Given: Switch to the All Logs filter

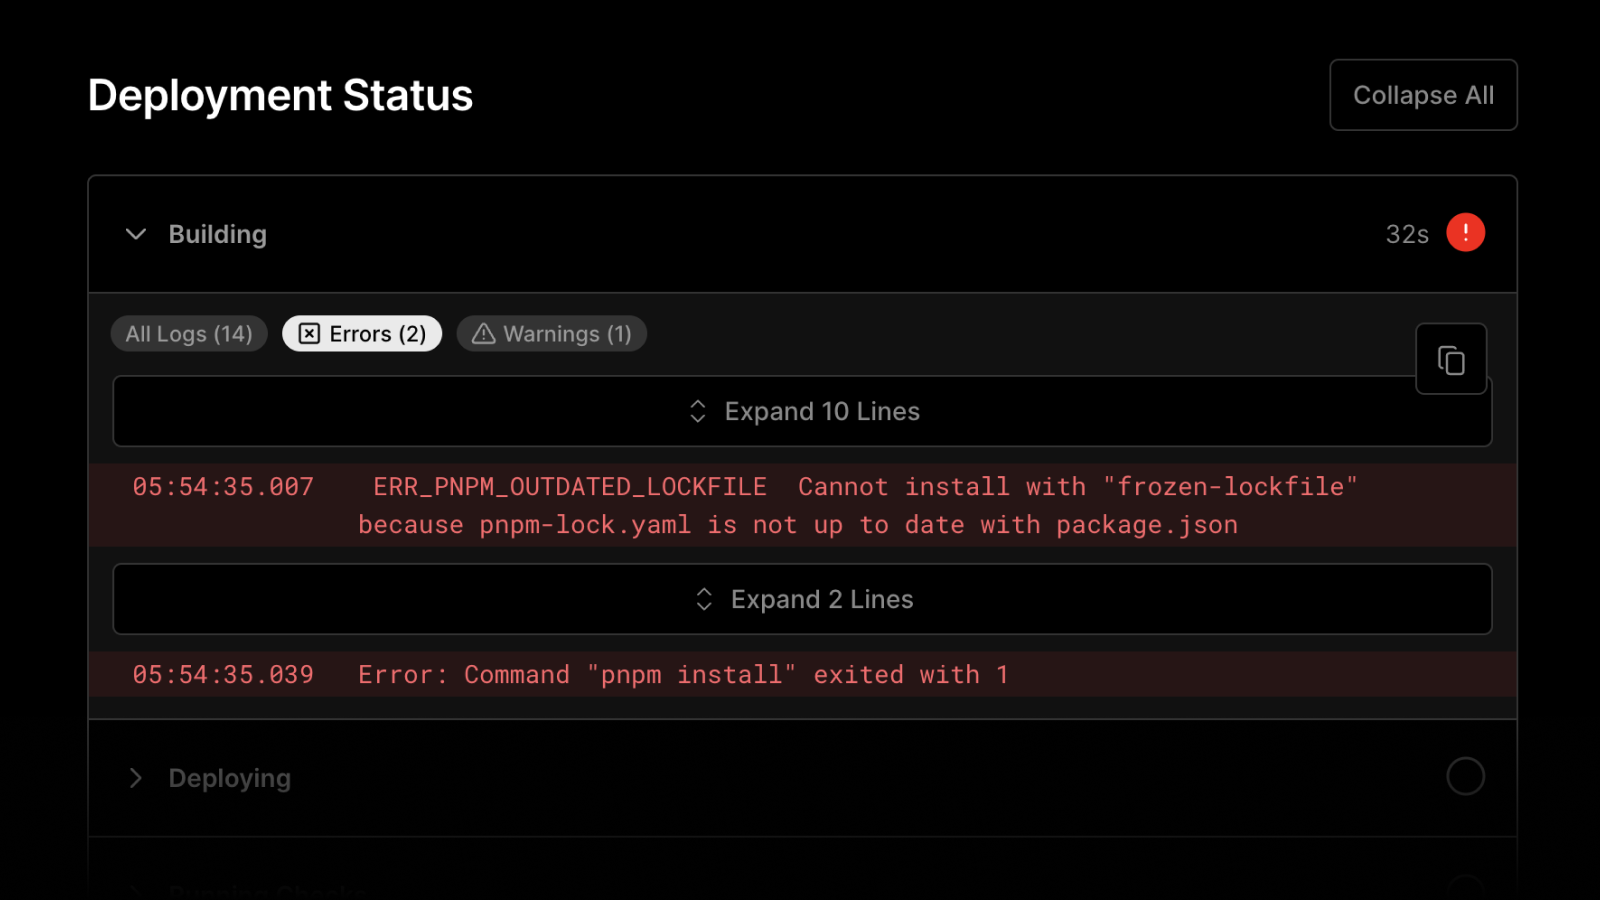Looking at the screenshot, I should [x=188, y=334].
